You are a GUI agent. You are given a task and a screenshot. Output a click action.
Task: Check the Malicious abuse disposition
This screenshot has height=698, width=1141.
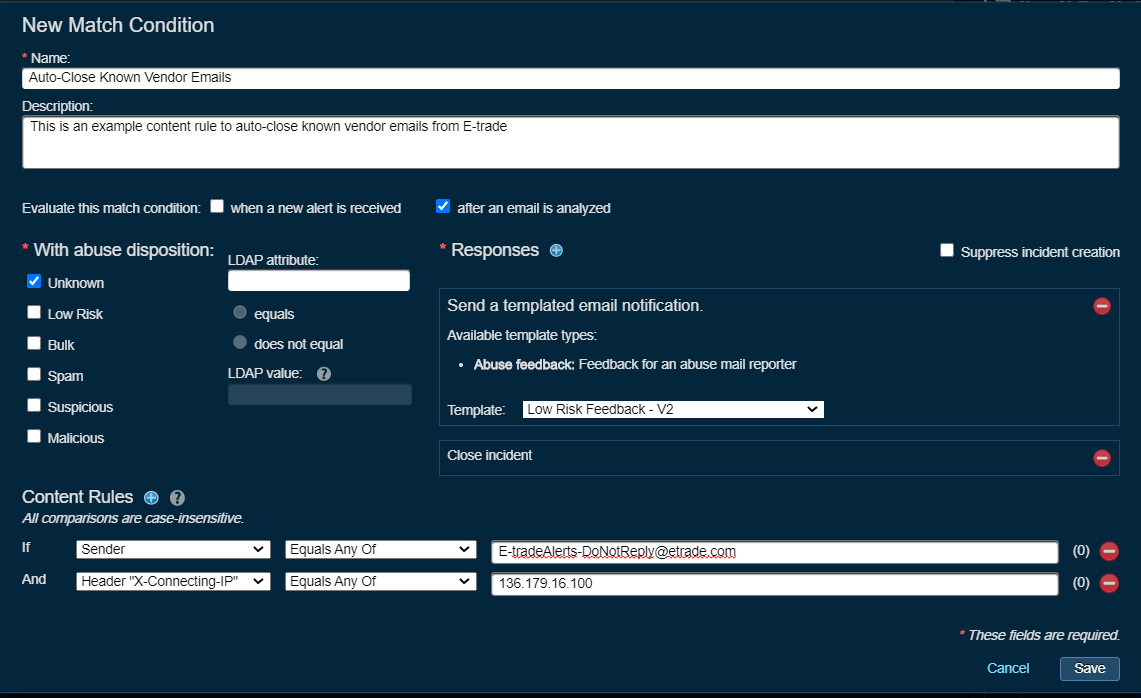[x=34, y=436]
